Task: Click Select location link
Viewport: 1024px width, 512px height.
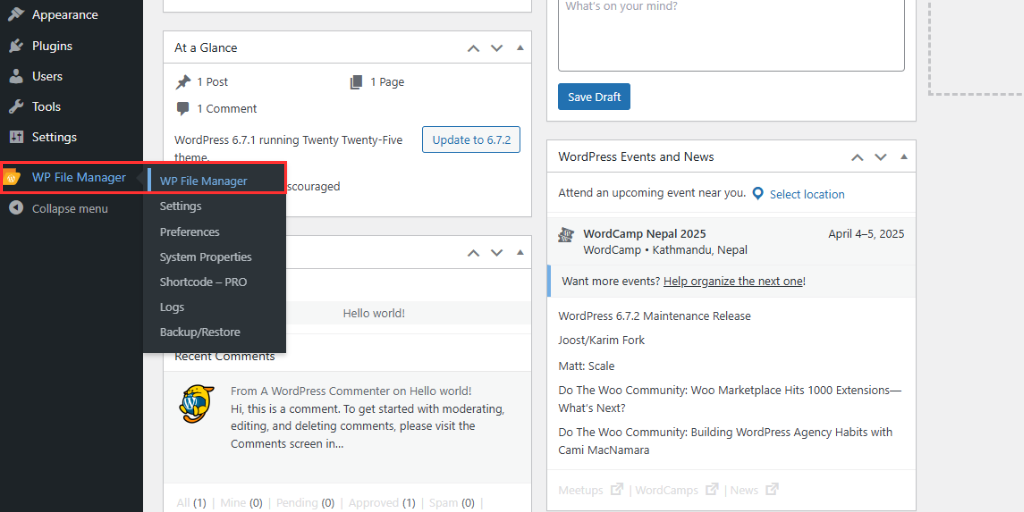Action: click(807, 194)
